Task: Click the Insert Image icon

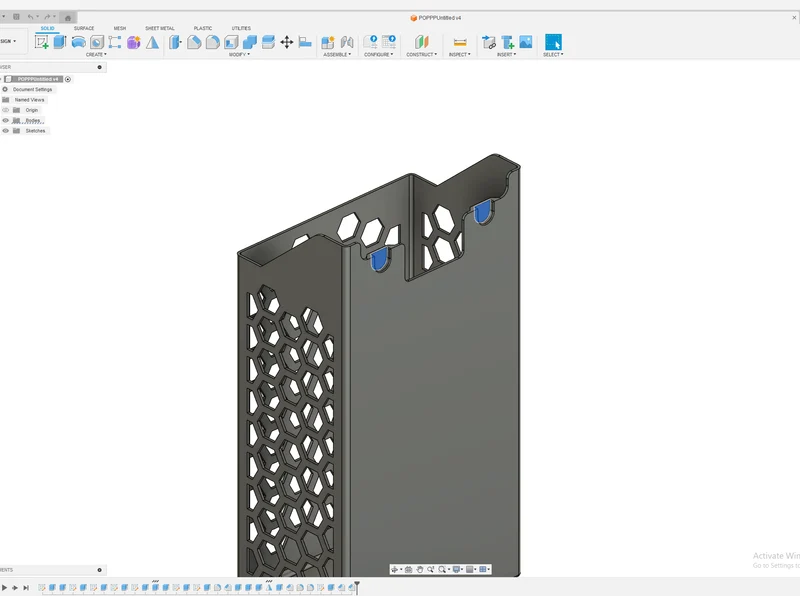Action: pos(526,42)
